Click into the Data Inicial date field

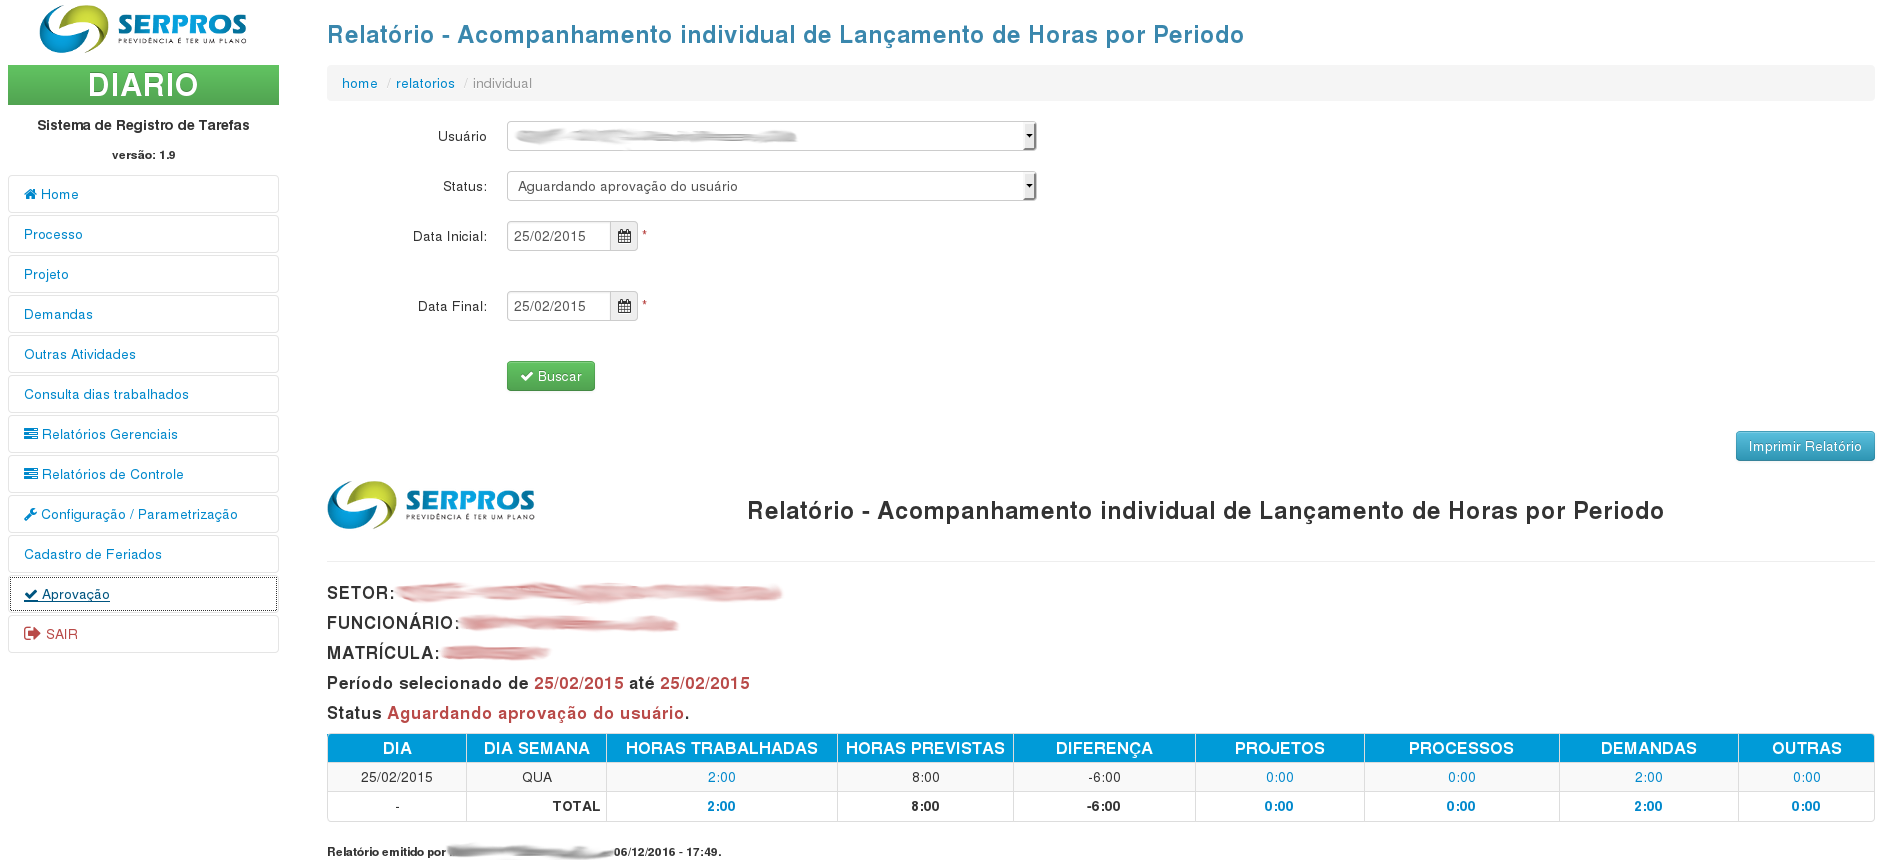coord(558,237)
